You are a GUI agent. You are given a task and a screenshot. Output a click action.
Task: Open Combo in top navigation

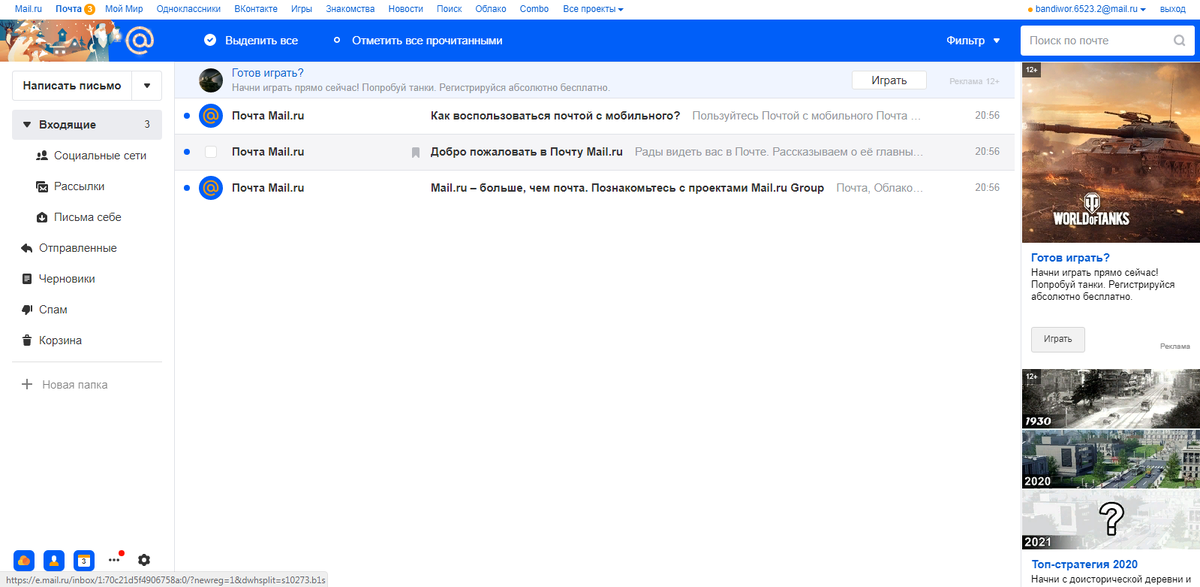(535, 9)
